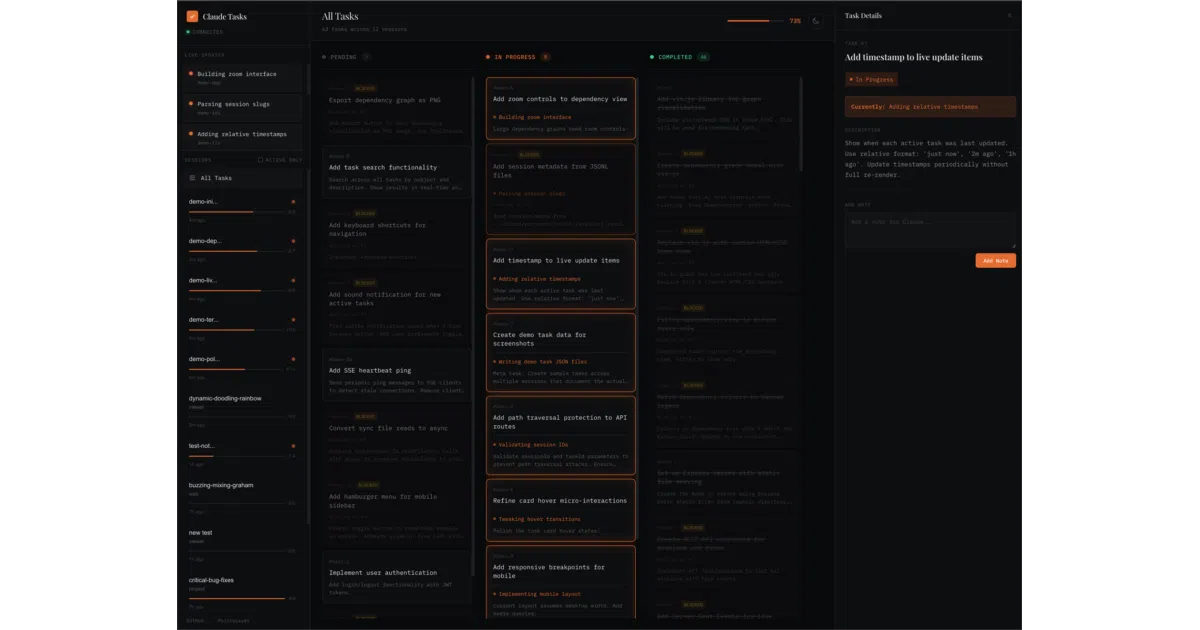Open Building zoom interface live update
This screenshot has width=1200, height=630.
tap(242, 77)
